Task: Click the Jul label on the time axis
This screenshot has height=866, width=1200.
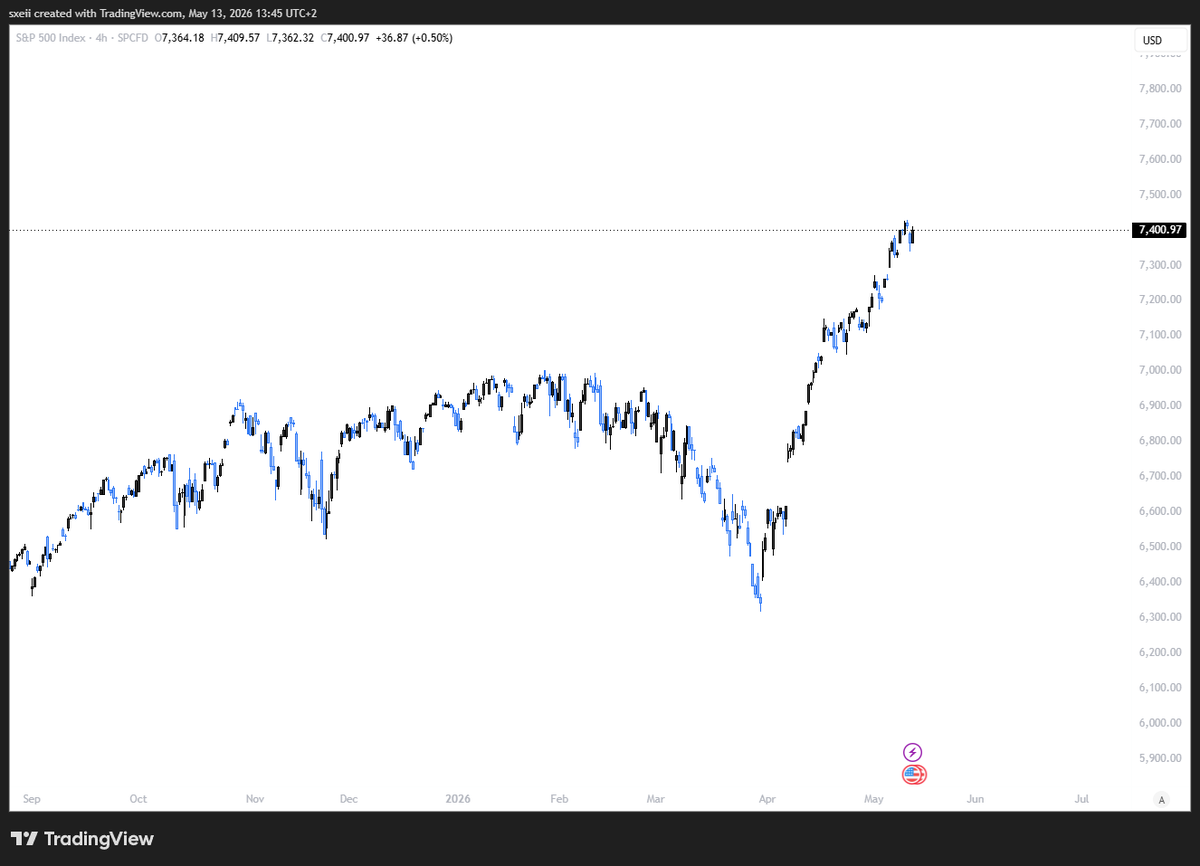Action: pos(1082,799)
